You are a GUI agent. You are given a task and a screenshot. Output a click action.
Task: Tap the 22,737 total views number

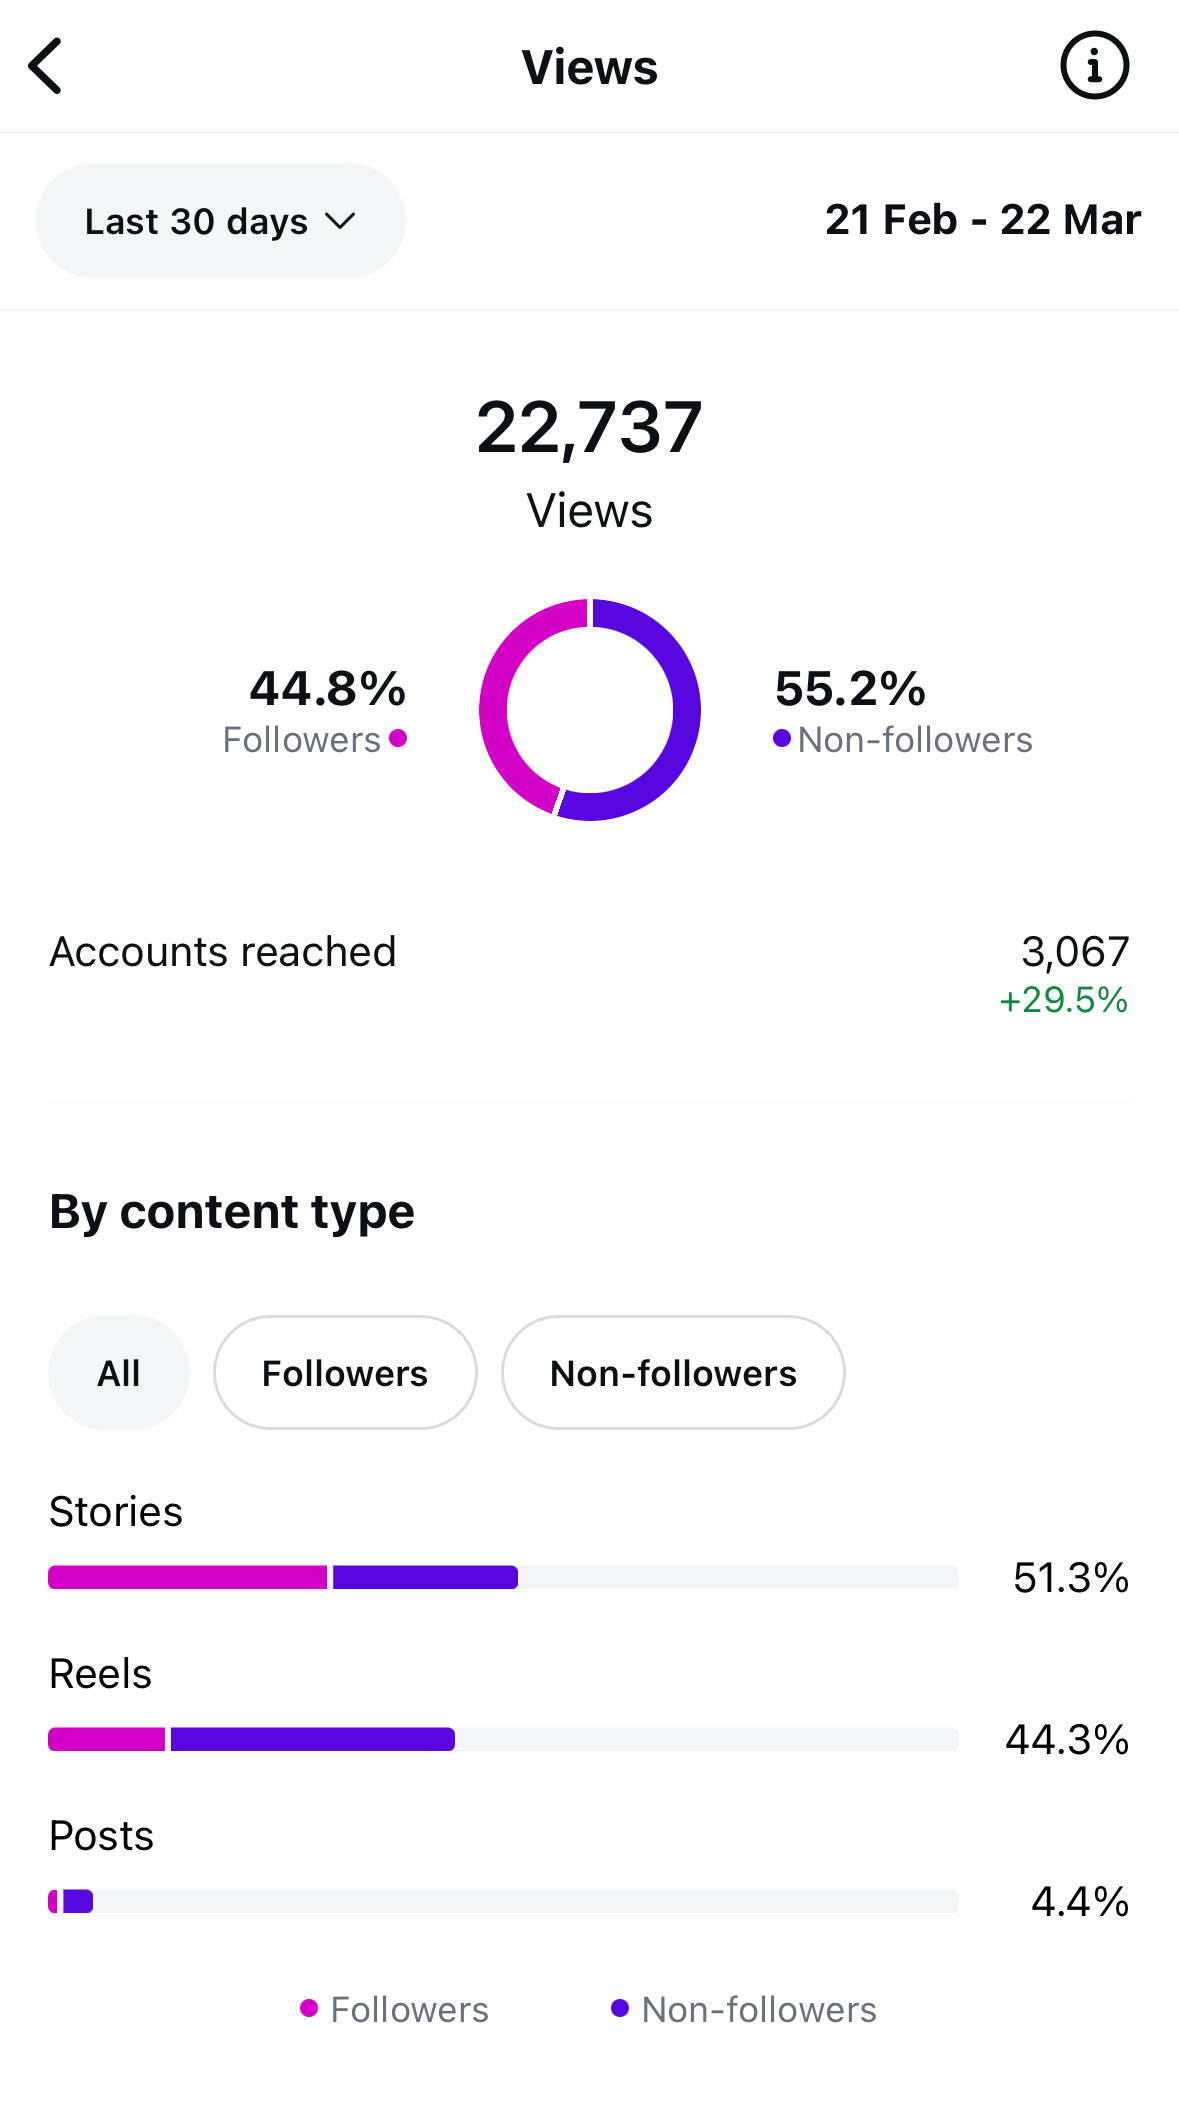point(589,428)
